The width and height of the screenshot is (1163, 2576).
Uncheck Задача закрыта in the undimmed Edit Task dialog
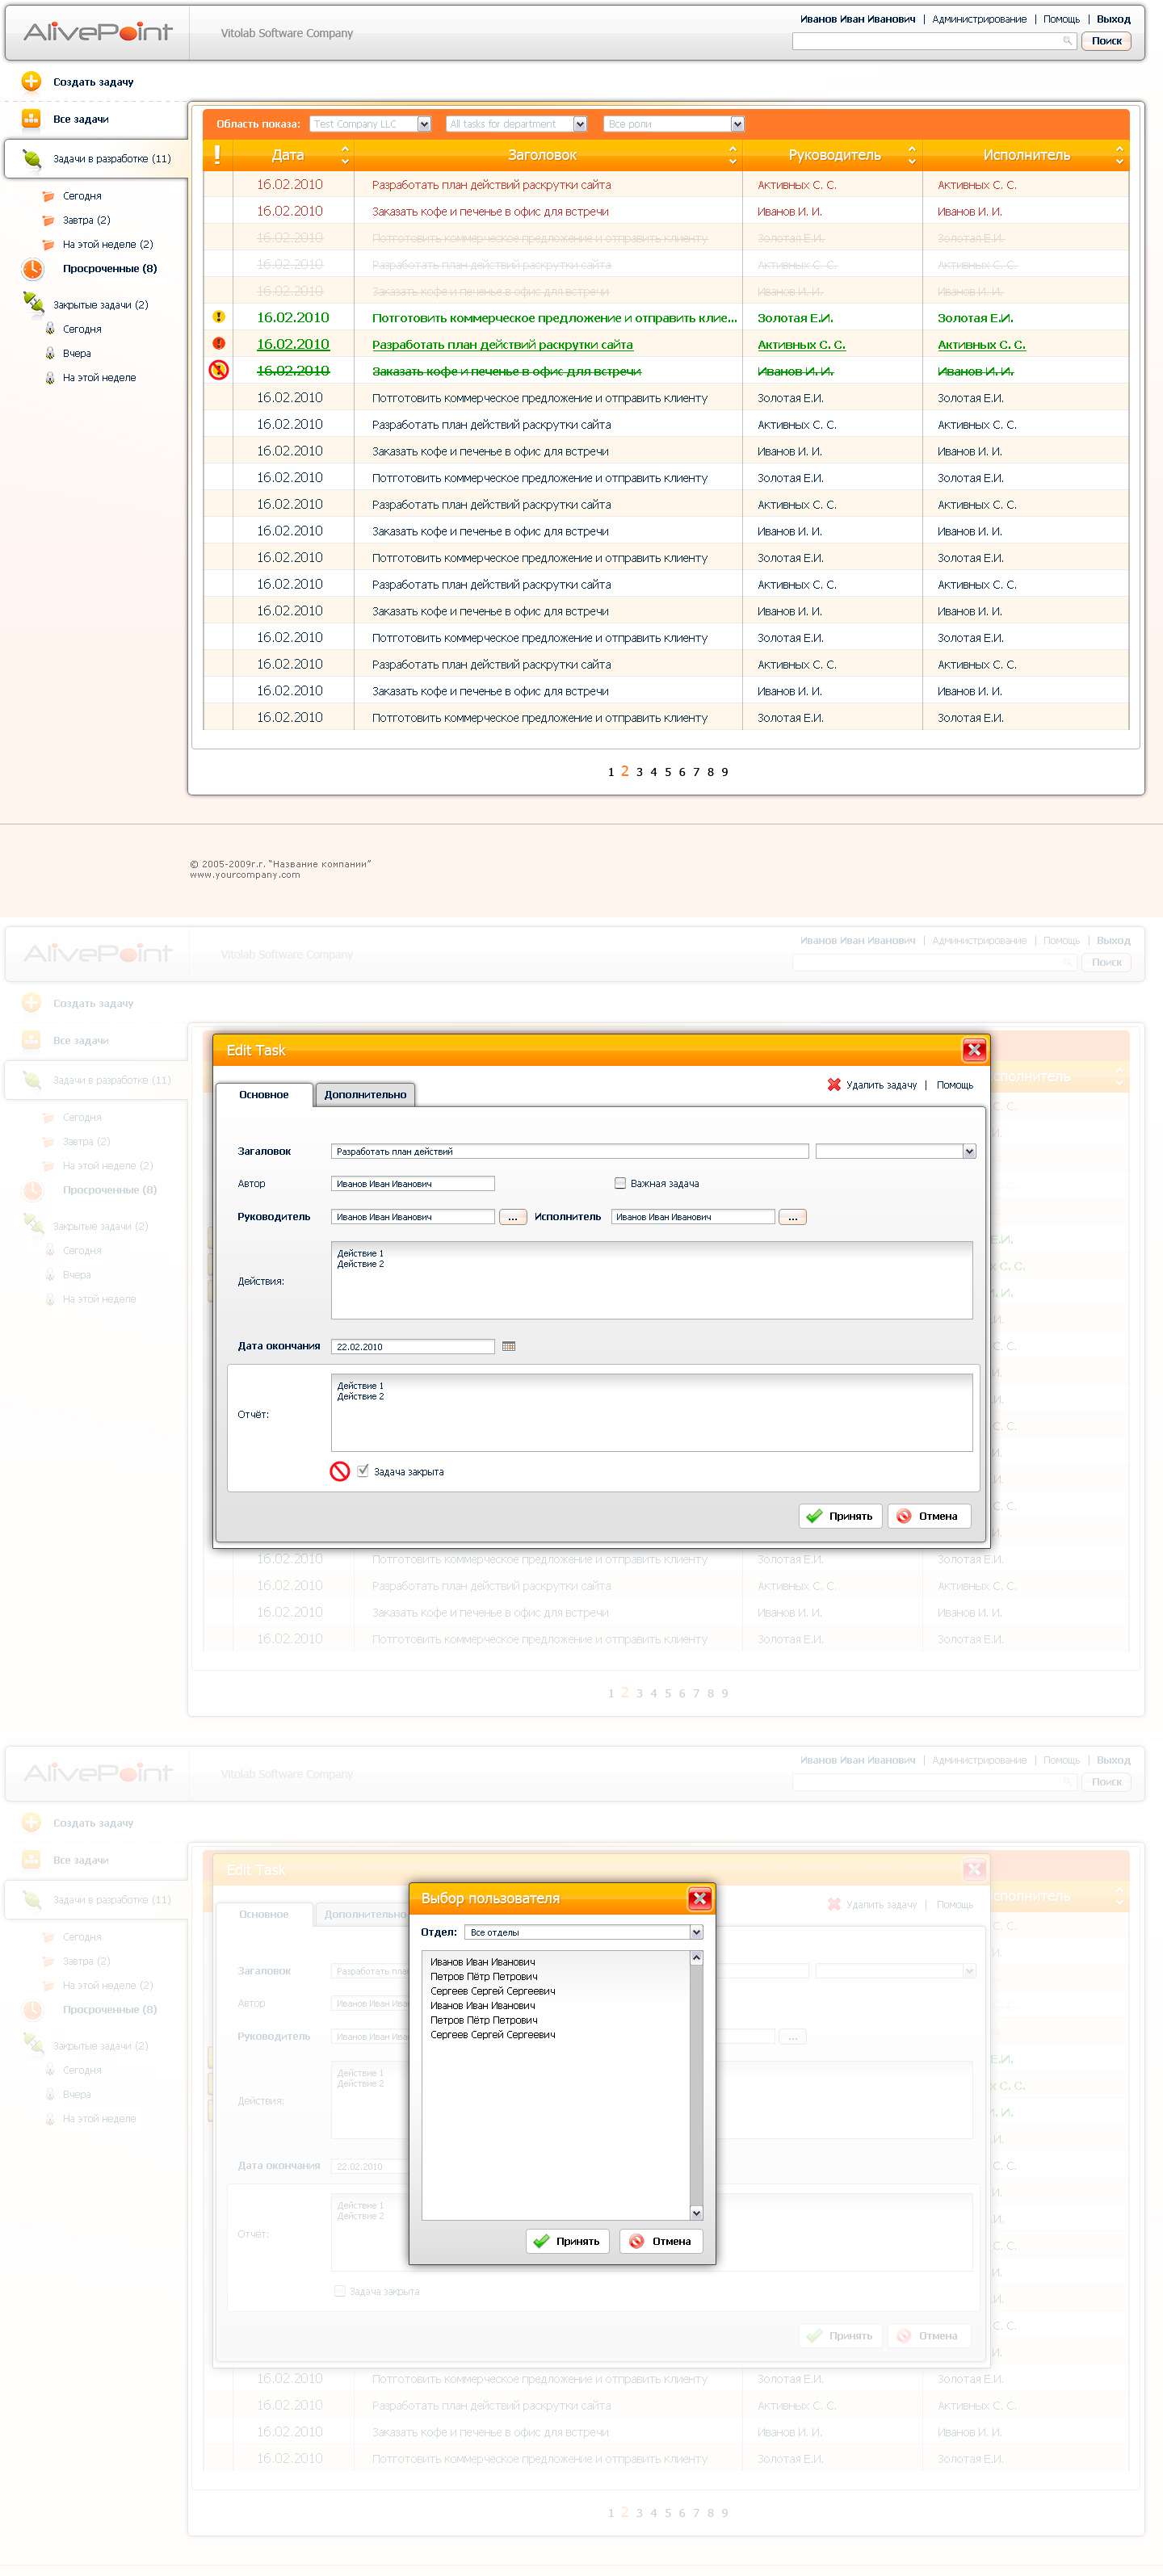tap(363, 1470)
